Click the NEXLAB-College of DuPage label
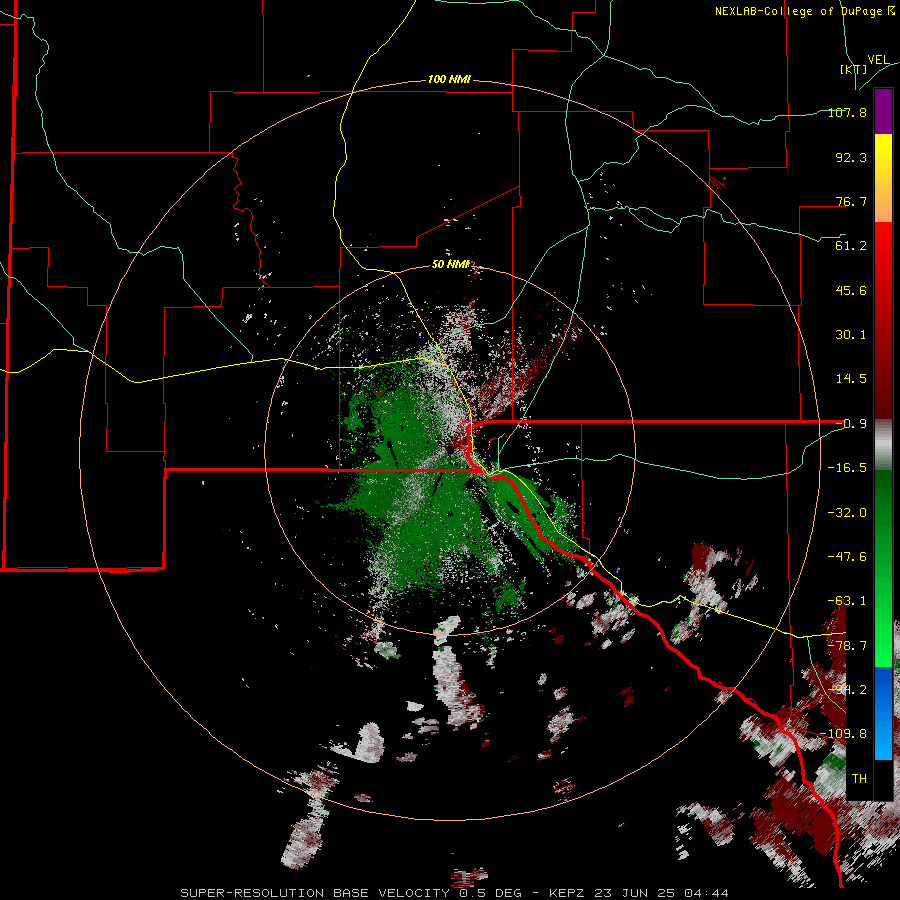 (804, 11)
